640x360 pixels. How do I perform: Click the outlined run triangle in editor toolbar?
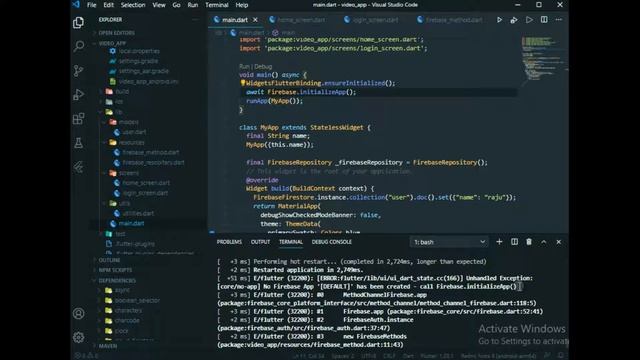[x=529, y=20]
